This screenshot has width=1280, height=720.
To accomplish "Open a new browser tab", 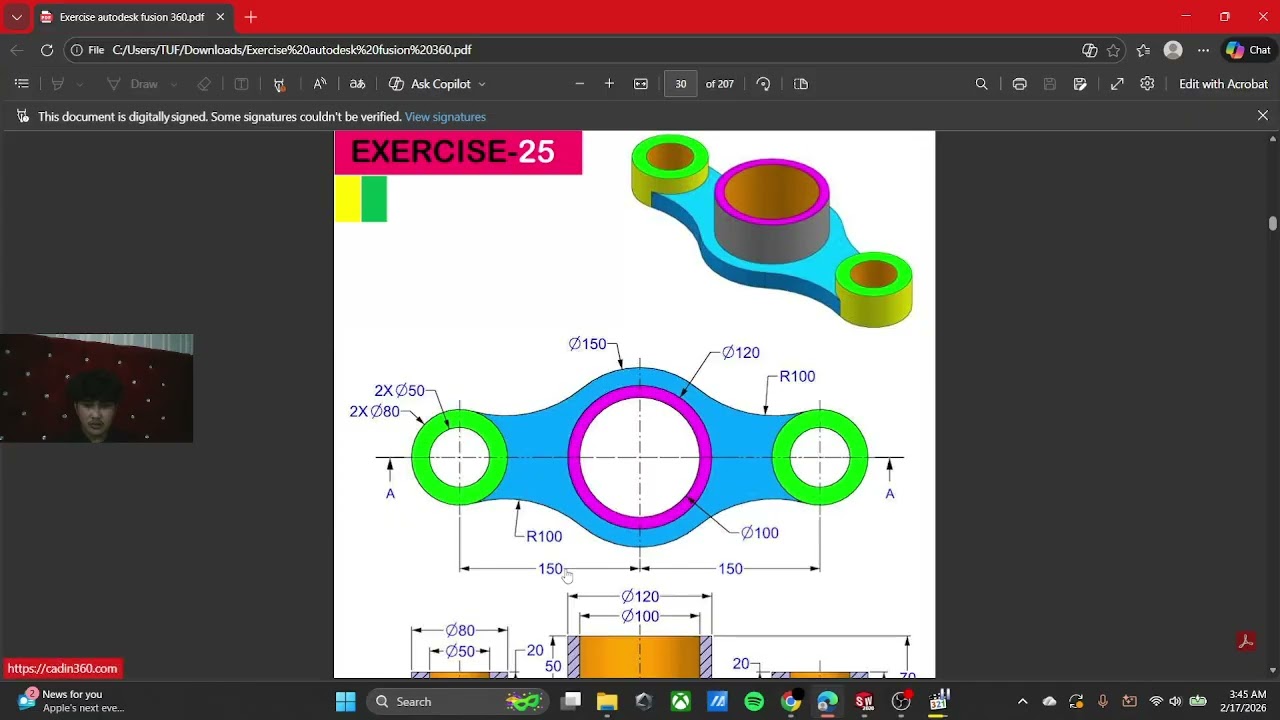I will tap(251, 17).
